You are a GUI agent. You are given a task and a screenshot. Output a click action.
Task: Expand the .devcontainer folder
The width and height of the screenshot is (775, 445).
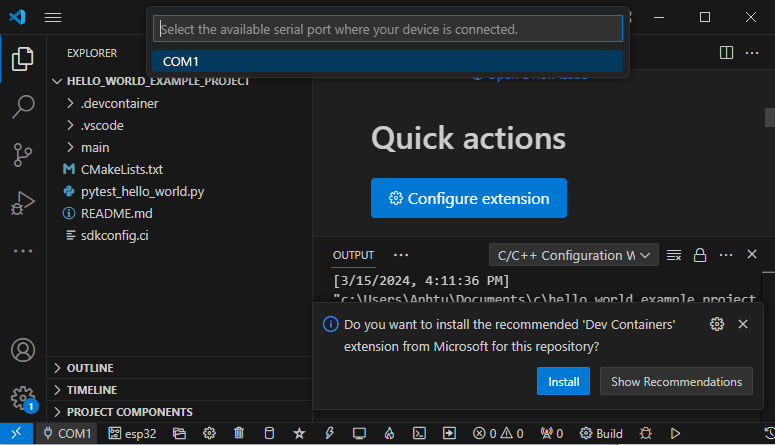(119, 103)
